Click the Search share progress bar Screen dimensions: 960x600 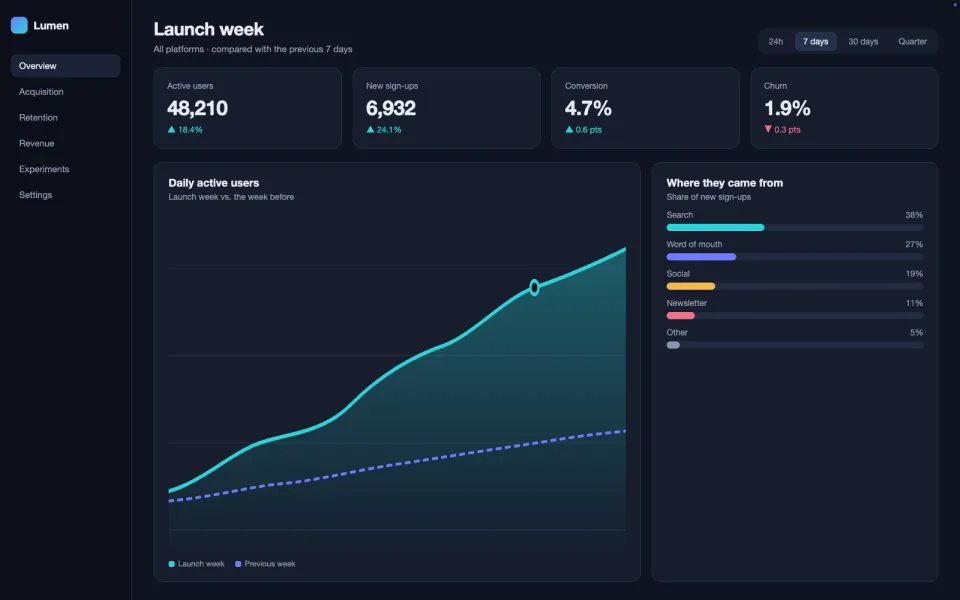[795, 227]
